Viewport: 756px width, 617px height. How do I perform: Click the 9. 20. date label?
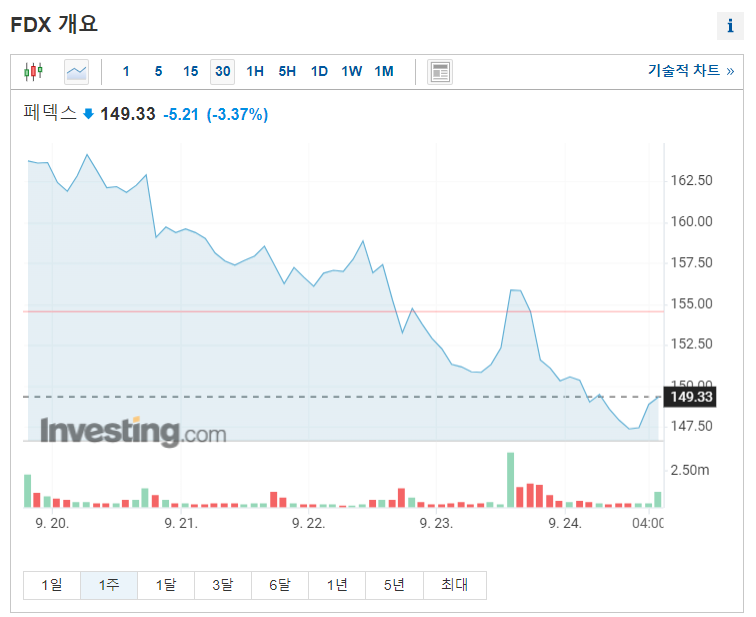point(52,523)
